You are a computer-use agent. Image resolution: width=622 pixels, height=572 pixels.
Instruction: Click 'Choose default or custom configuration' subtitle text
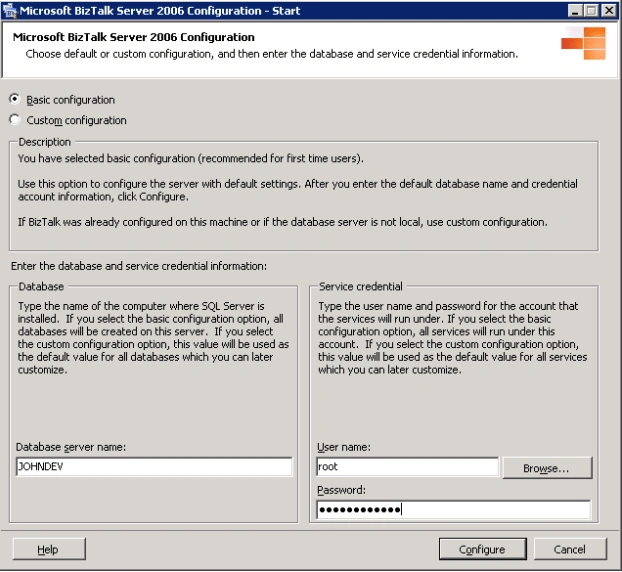272,54
